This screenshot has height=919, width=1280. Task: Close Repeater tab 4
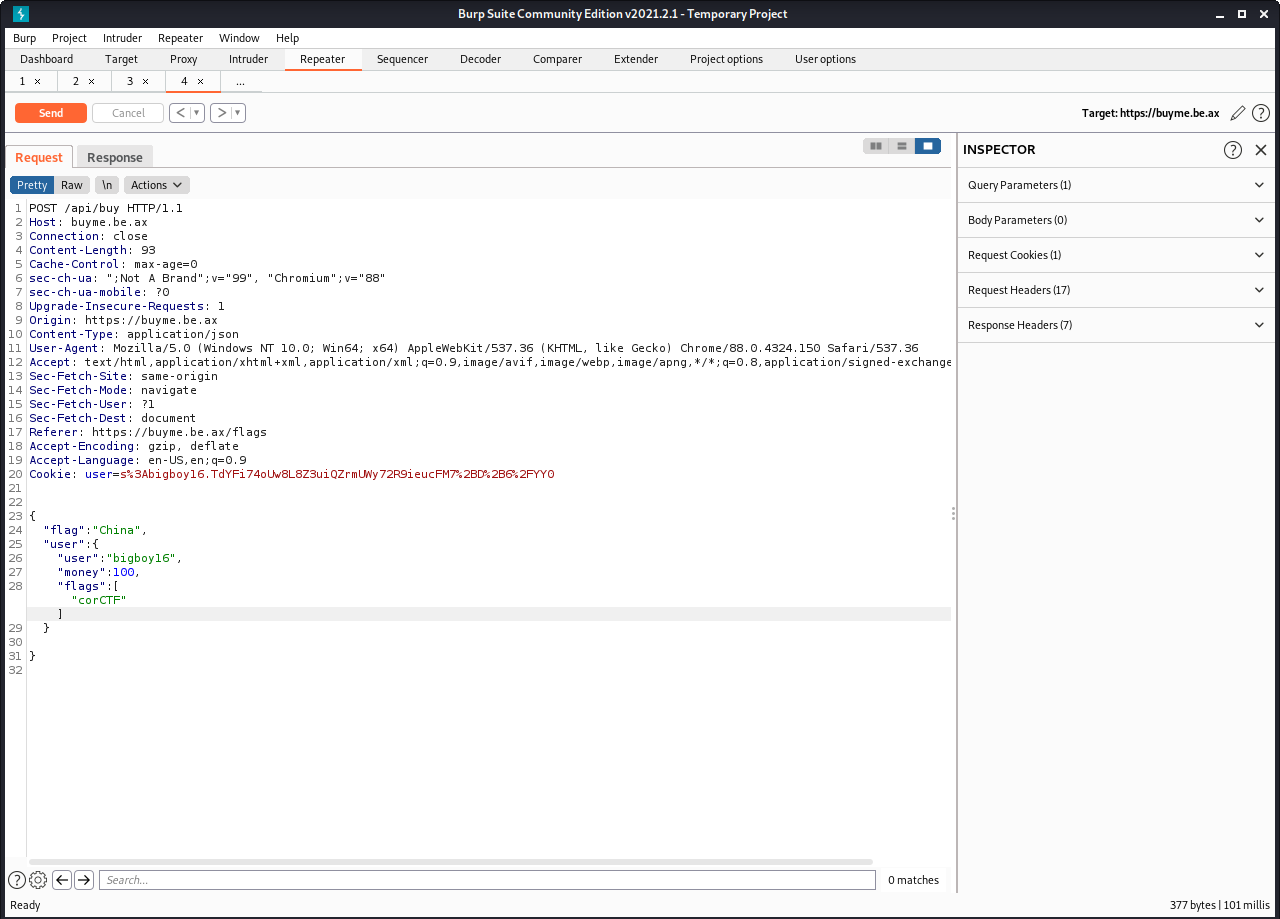point(200,82)
